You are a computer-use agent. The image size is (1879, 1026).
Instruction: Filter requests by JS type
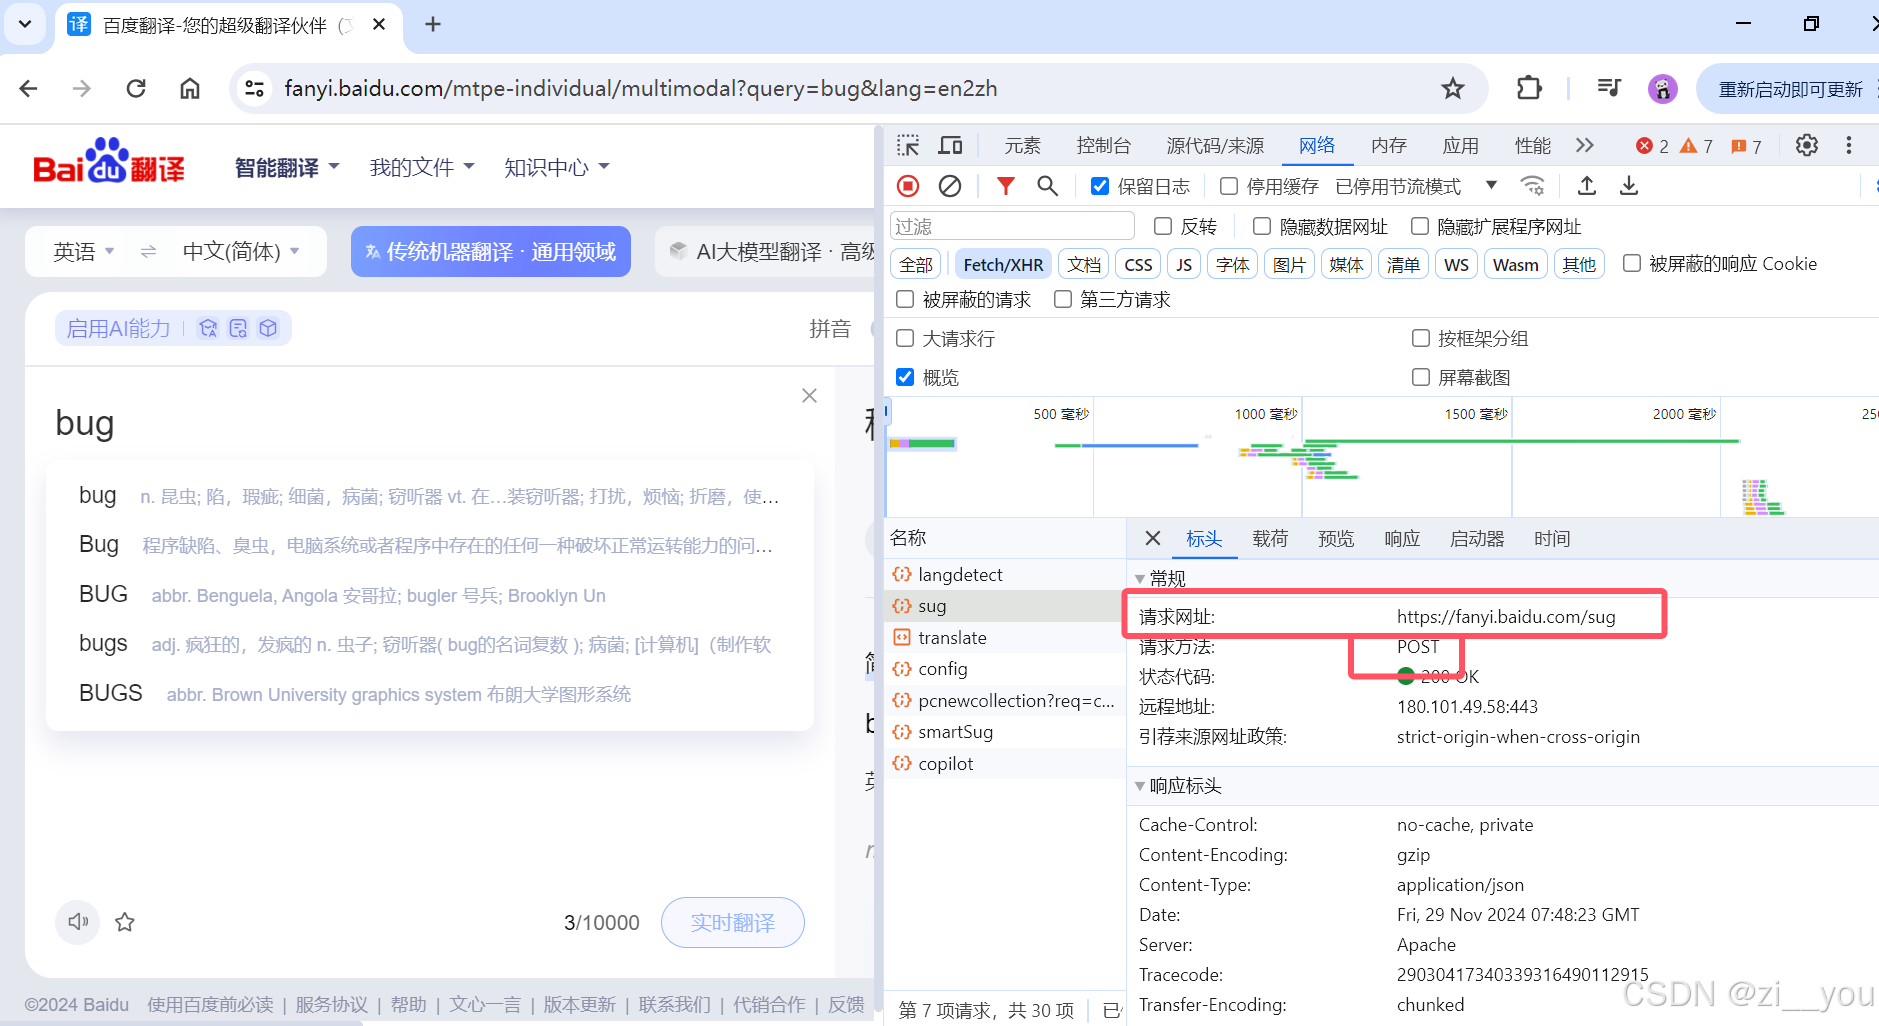click(1184, 264)
